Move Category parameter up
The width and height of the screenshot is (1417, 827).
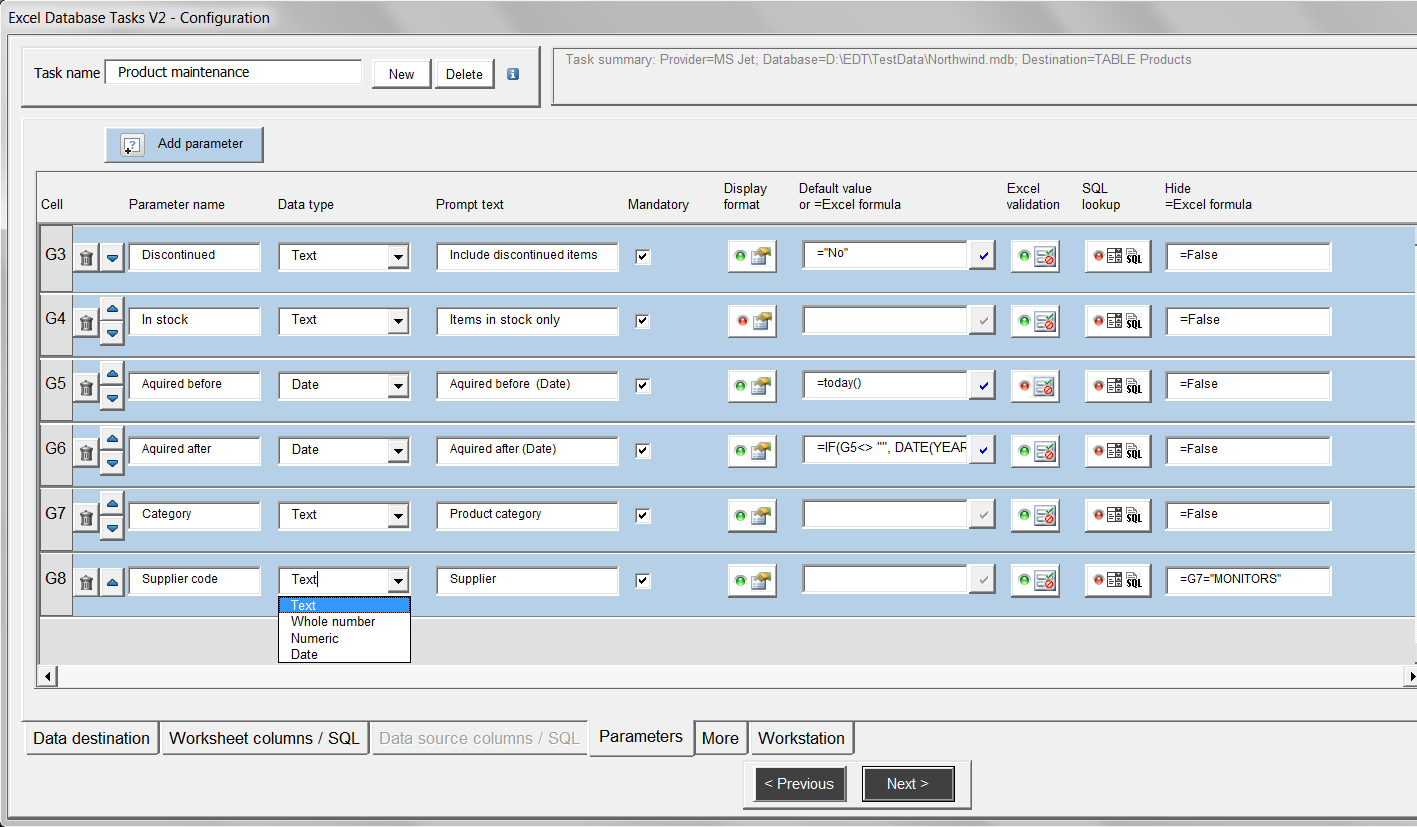pos(112,503)
